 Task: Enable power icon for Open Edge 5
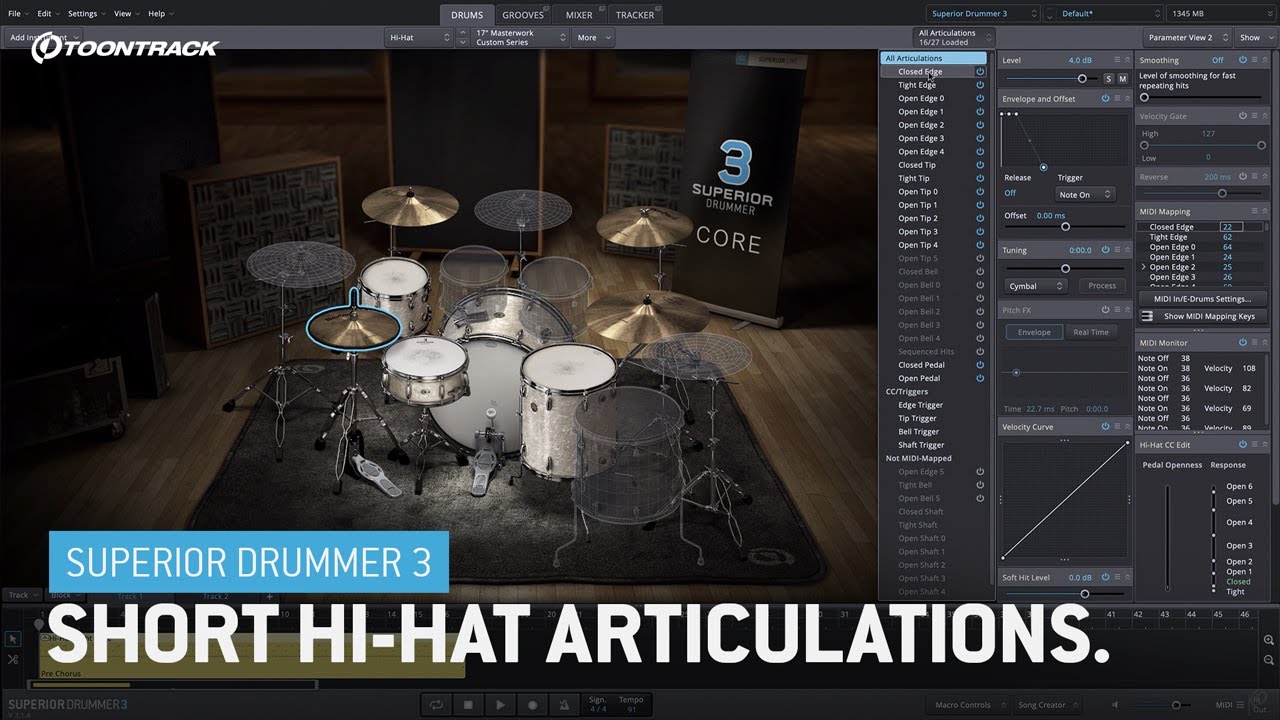[x=980, y=472]
